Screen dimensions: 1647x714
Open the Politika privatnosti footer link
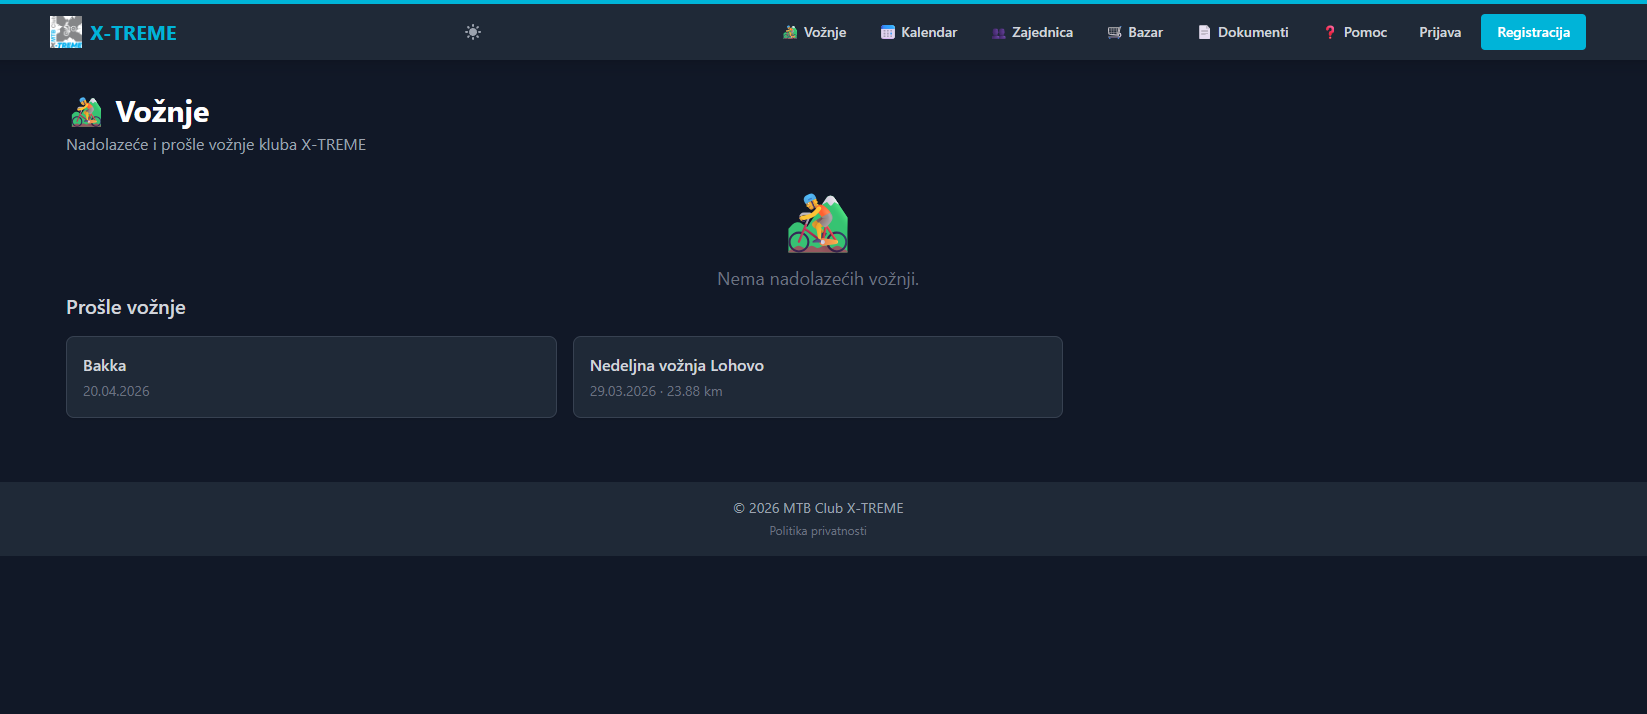[x=817, y=531]
